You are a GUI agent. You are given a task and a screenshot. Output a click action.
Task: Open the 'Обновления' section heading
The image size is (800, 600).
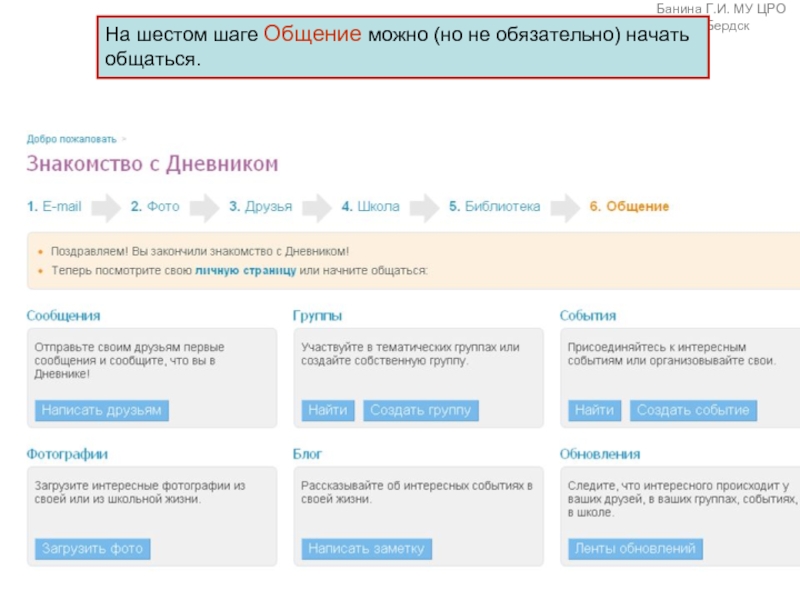click(x=600, y=454)
